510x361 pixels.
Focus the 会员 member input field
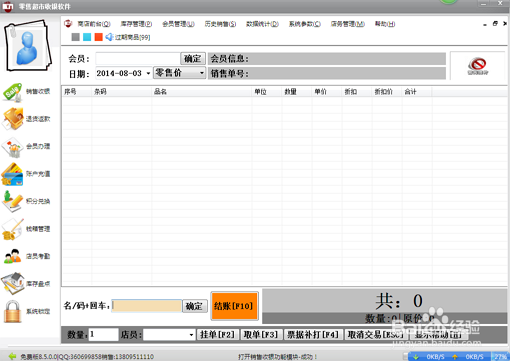[x=138, y=59]
